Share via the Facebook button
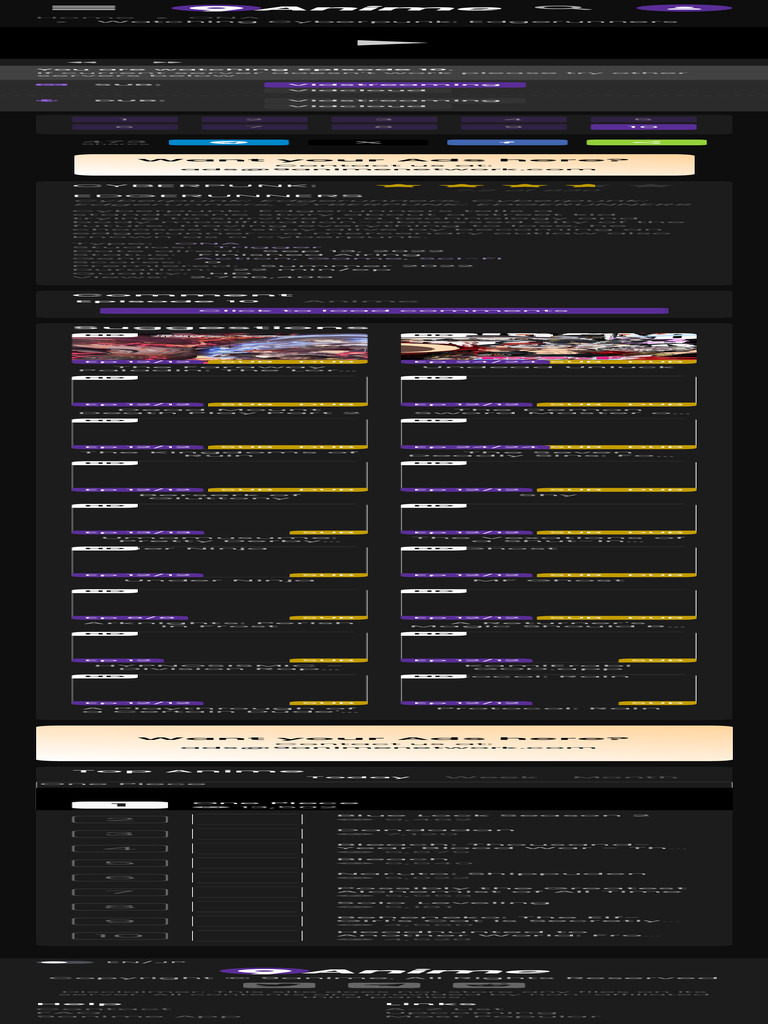The height and width of the screenshot is (1024, 768). [507, 142]
